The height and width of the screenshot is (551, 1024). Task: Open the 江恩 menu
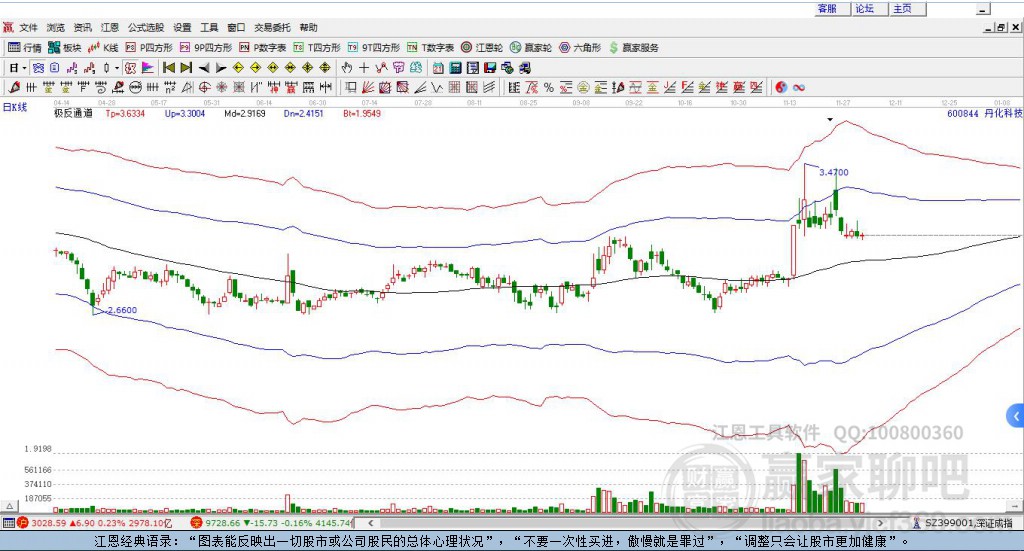click(x=109, y=28)
